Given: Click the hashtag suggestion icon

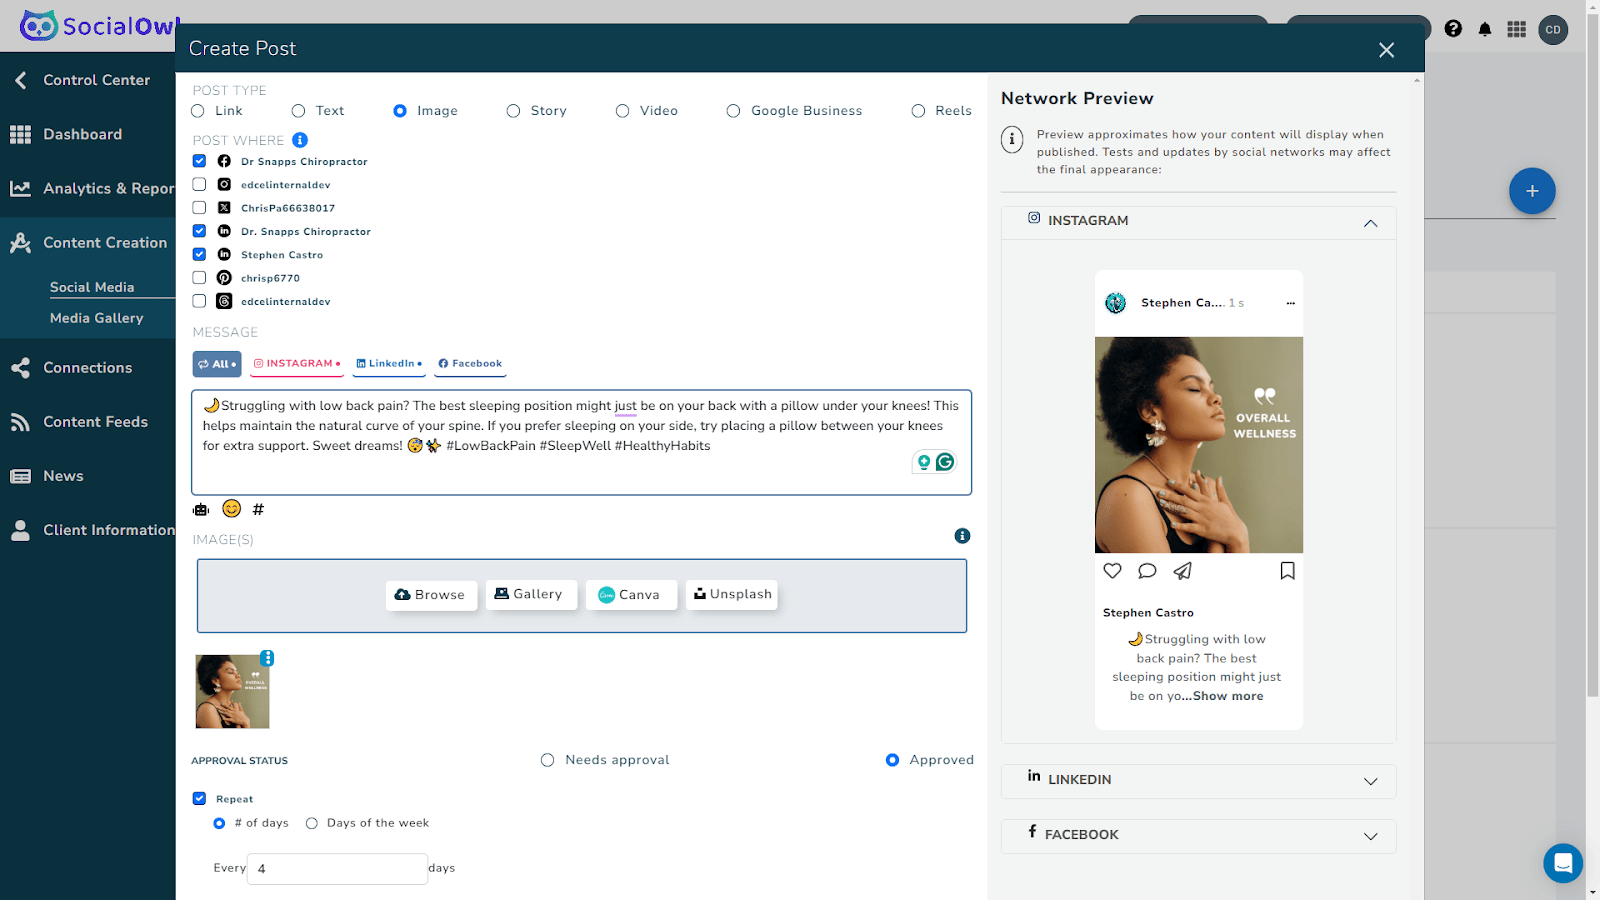Looking at the screenshot, I should [x=258, y=510].
